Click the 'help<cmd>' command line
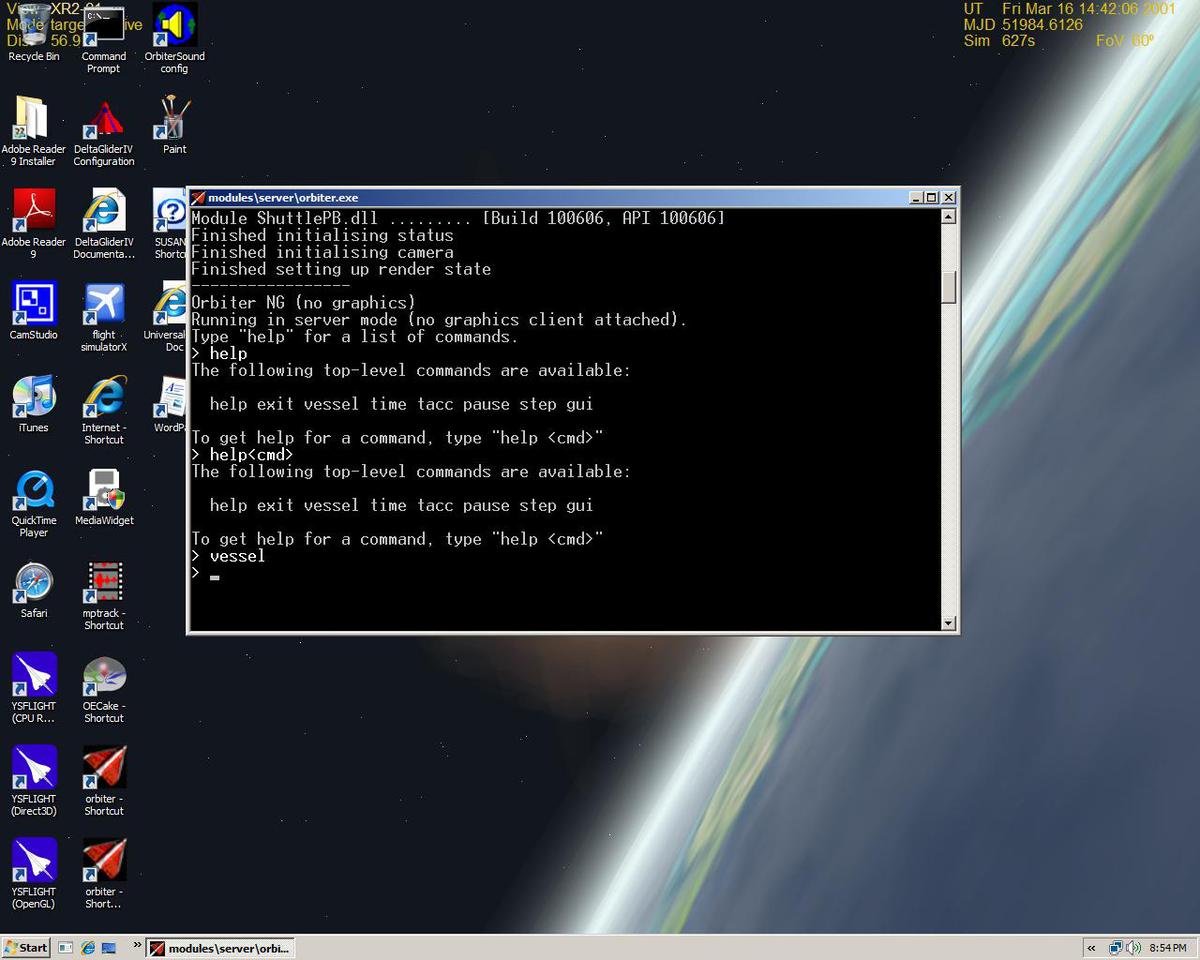The width and height of the screenshot is (1200, 960). (242, 455)
